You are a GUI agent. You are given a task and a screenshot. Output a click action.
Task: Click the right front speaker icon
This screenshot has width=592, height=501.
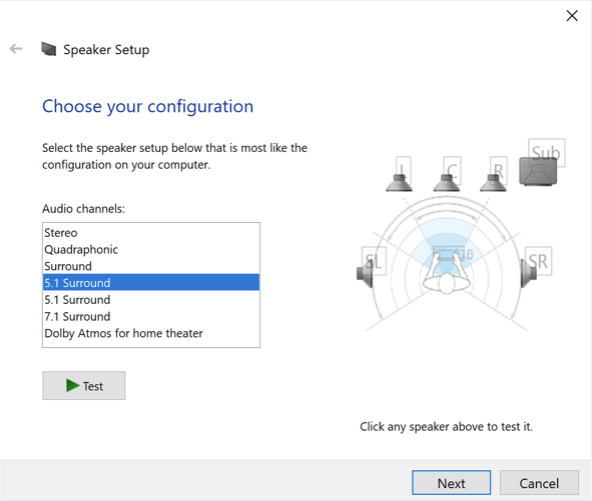(493, 183)
